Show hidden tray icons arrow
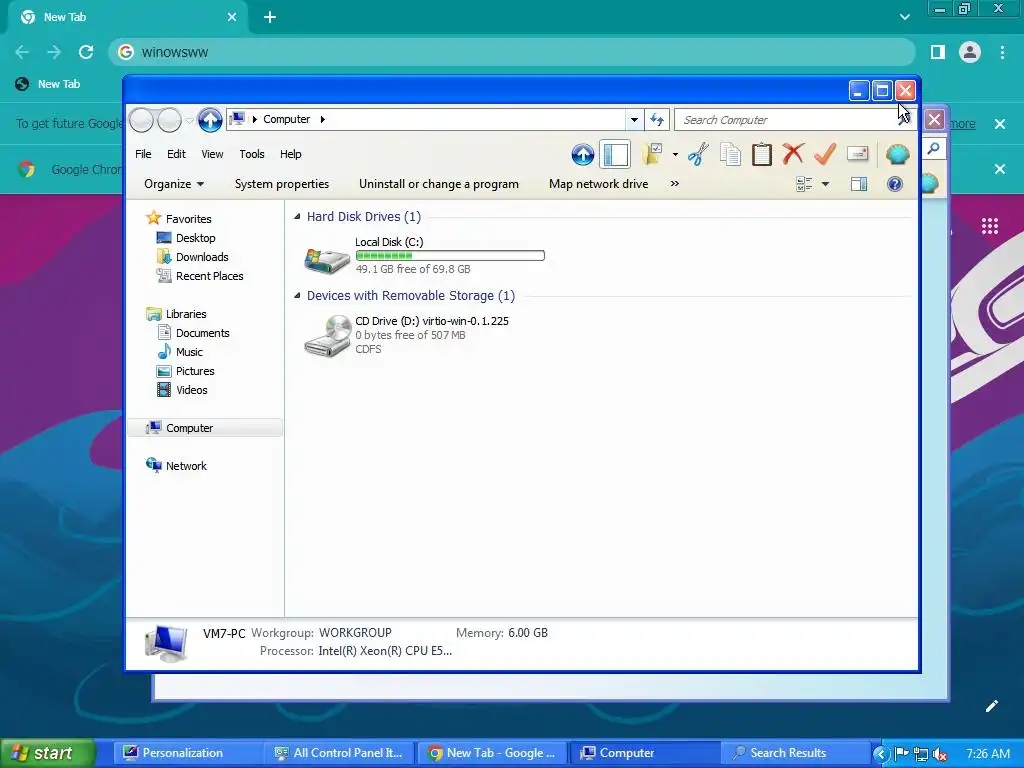Screen dimensions: 1024x768 point(880,754)
